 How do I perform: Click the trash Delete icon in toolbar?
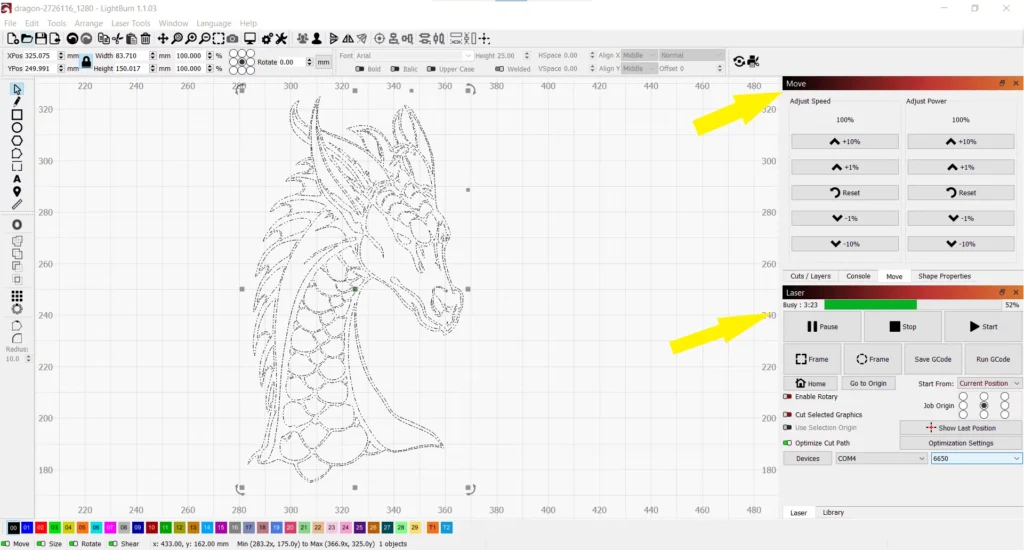coord(146,38)
